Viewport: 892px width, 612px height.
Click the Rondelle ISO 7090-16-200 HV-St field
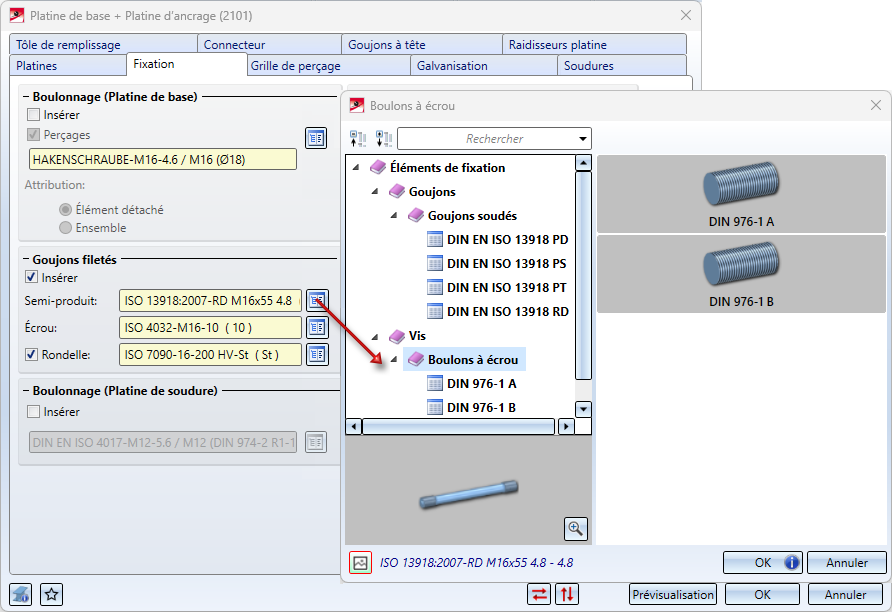(210, 354)
